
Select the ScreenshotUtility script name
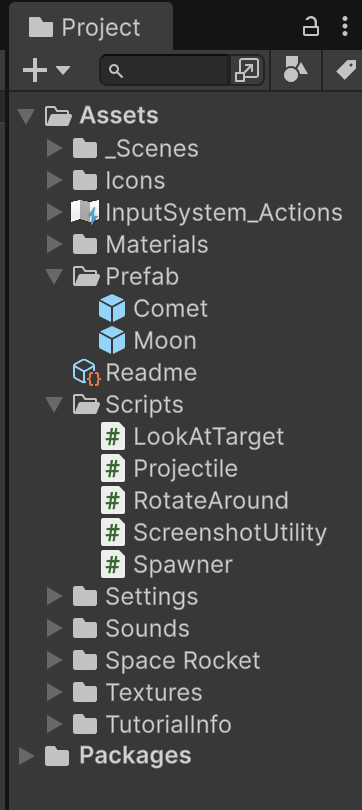(x=230, y=534)
